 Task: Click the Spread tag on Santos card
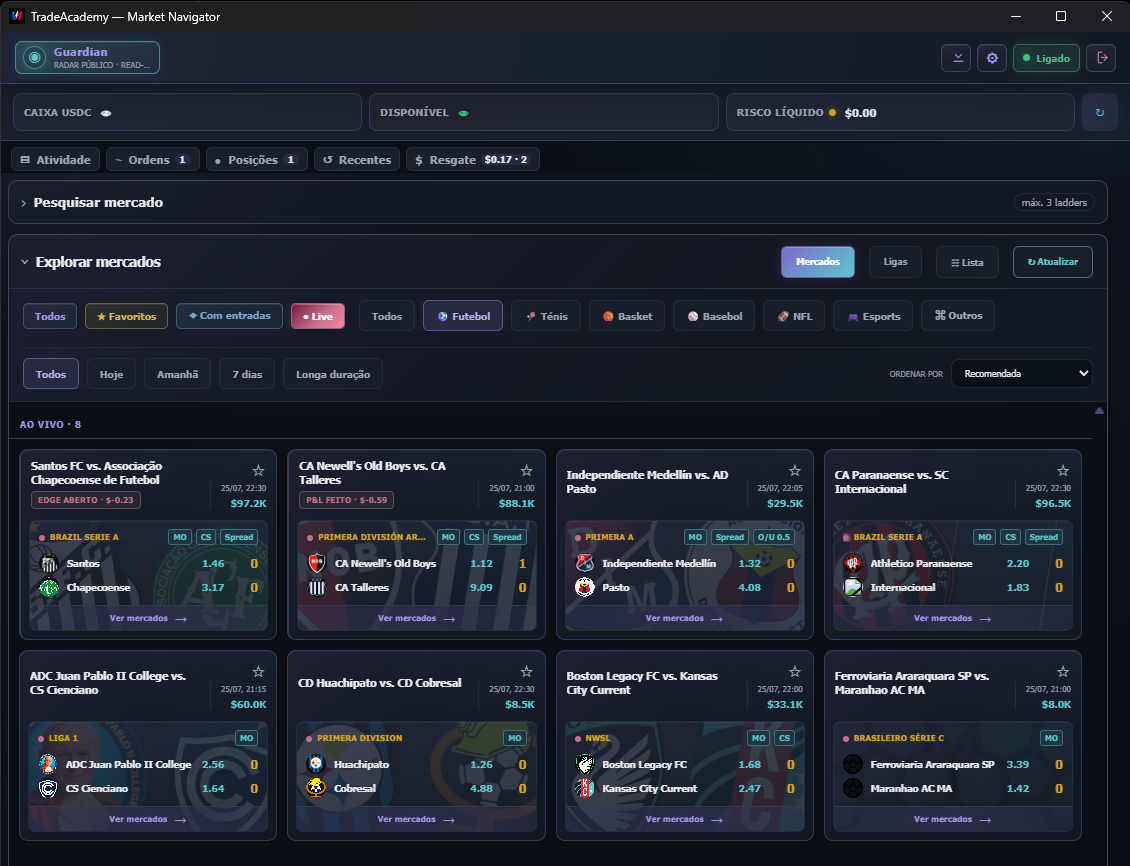point(239,537)
